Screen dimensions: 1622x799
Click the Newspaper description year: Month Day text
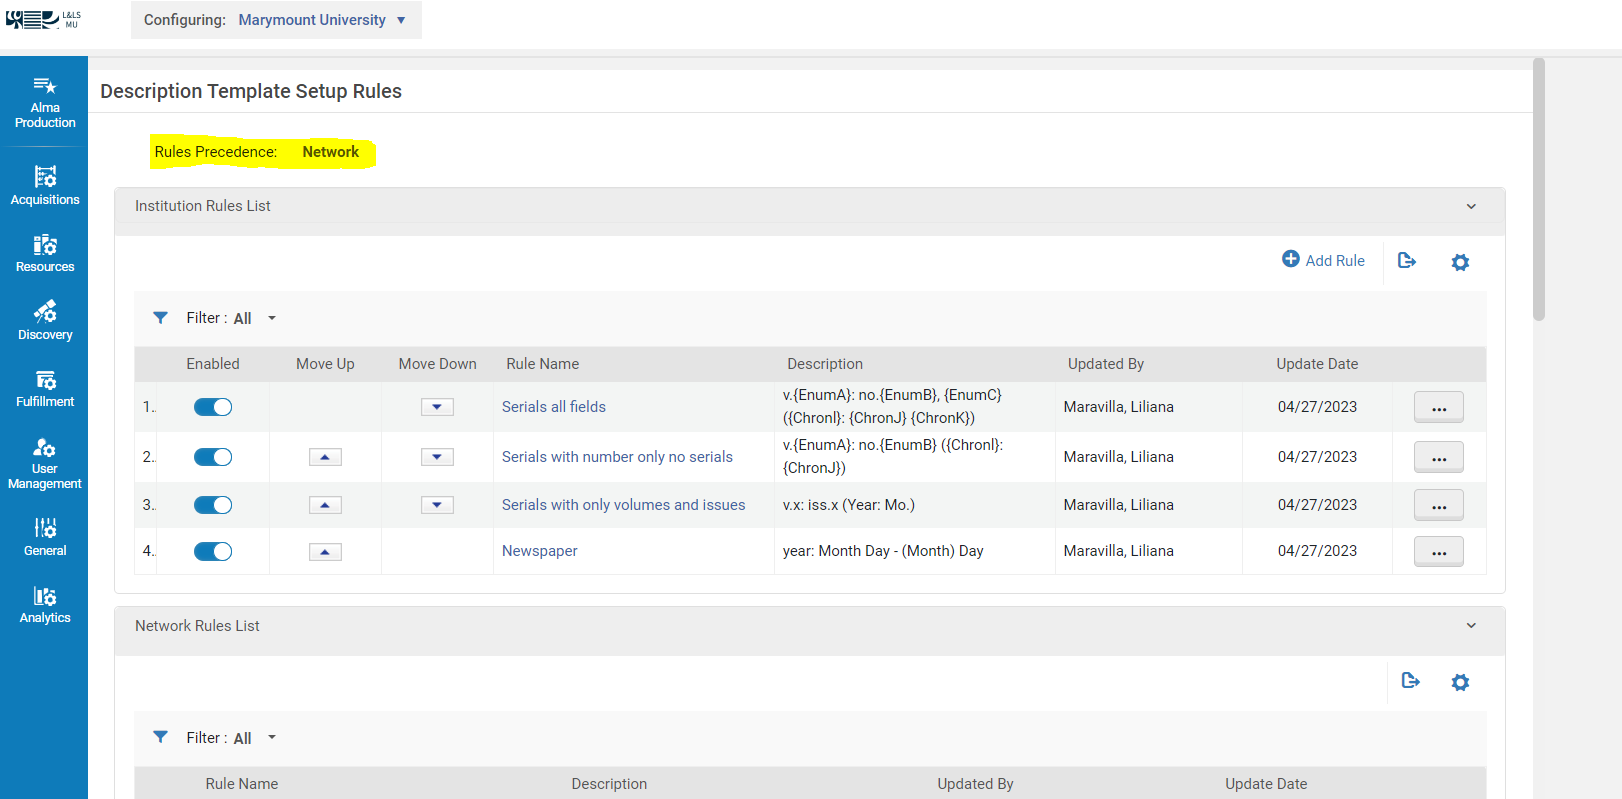click(x=883, y=551)
